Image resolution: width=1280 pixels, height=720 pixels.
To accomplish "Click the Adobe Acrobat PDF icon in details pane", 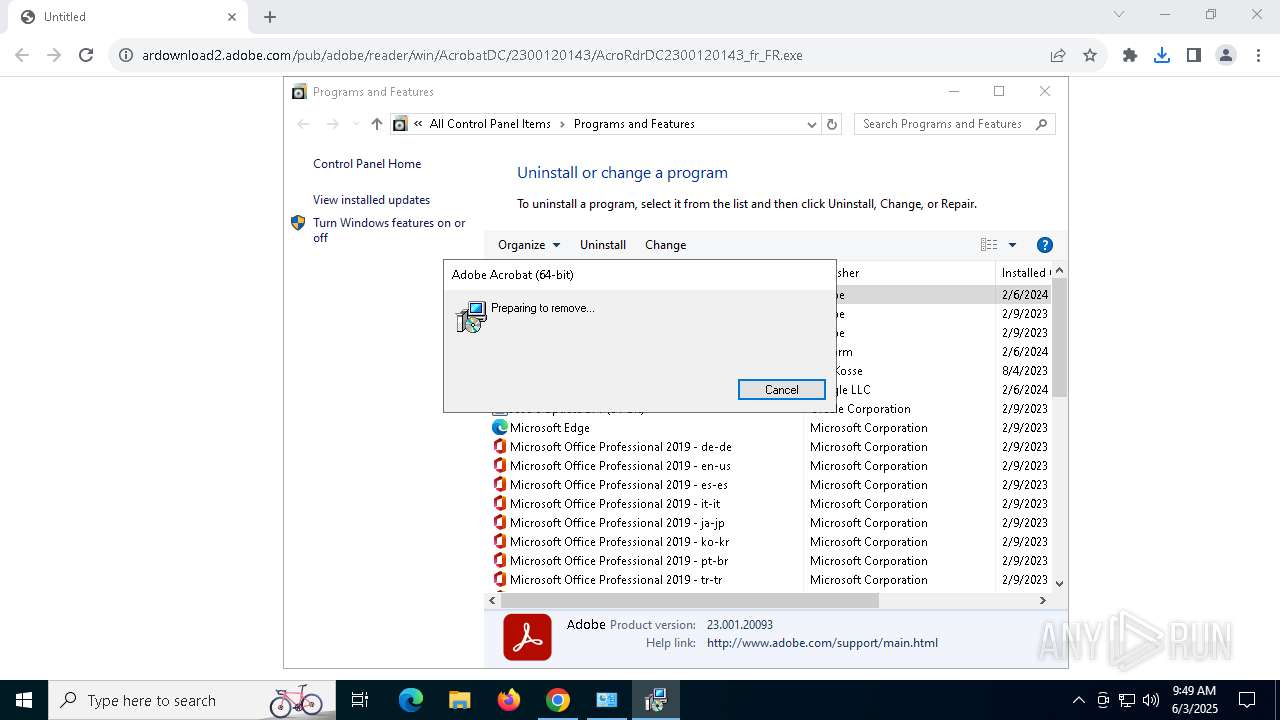I will [527, 637].
